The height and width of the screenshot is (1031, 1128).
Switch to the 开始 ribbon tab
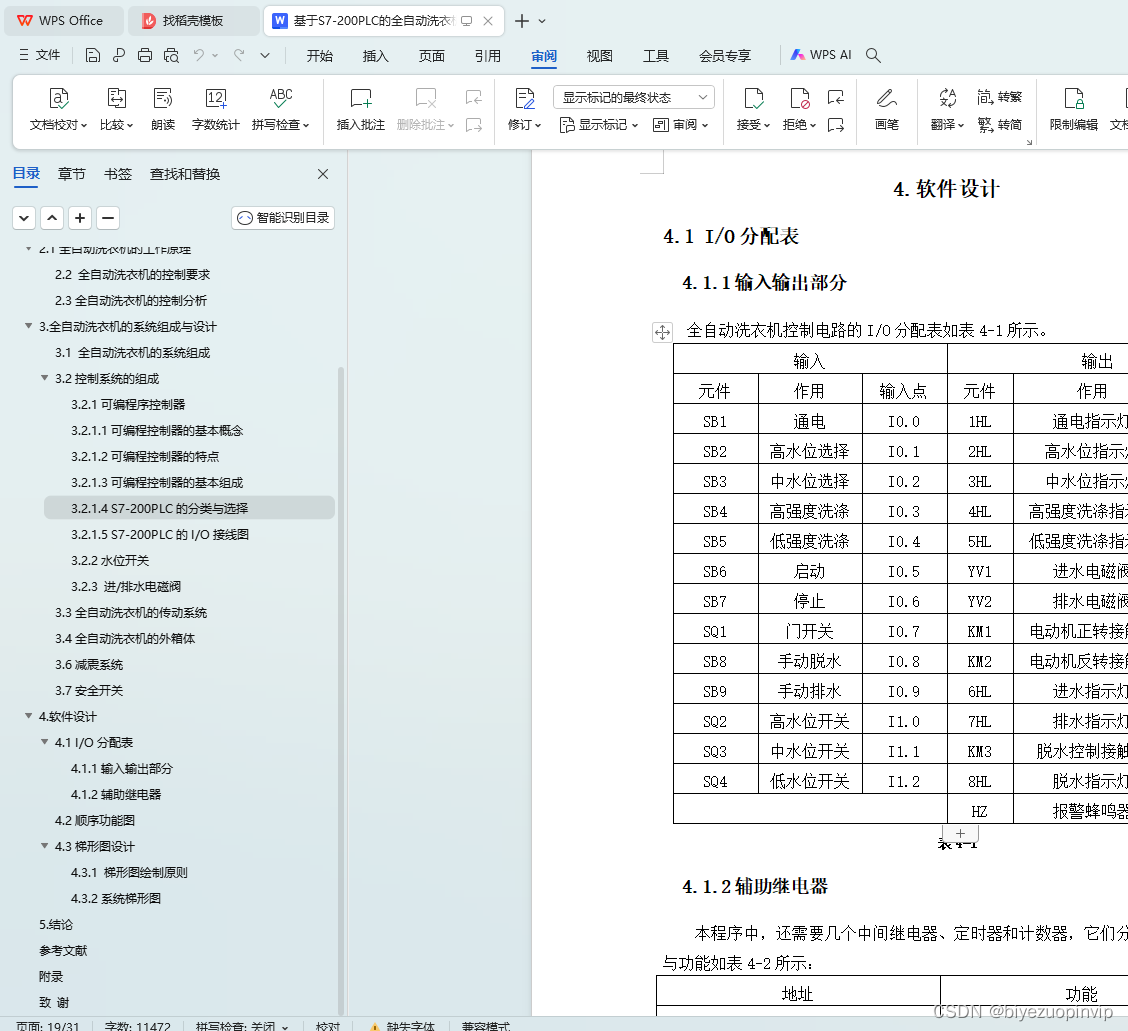point(319,56)
